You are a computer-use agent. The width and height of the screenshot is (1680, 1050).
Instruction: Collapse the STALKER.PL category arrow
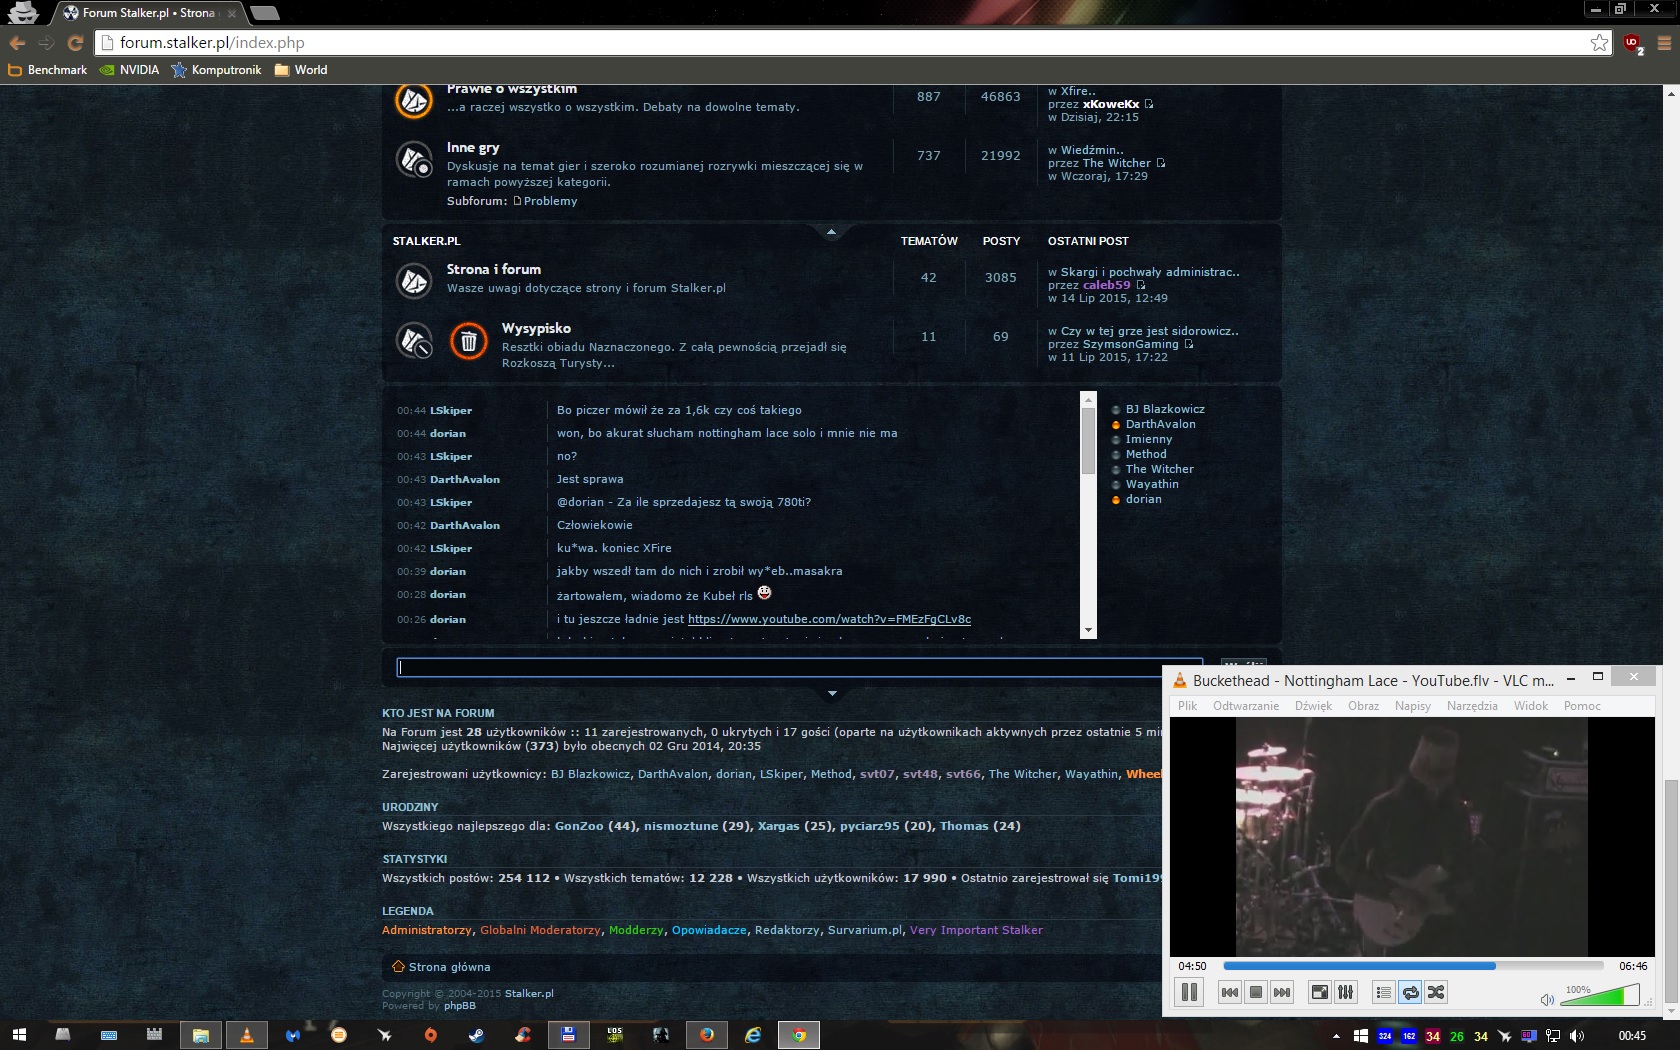pos(831,232)
